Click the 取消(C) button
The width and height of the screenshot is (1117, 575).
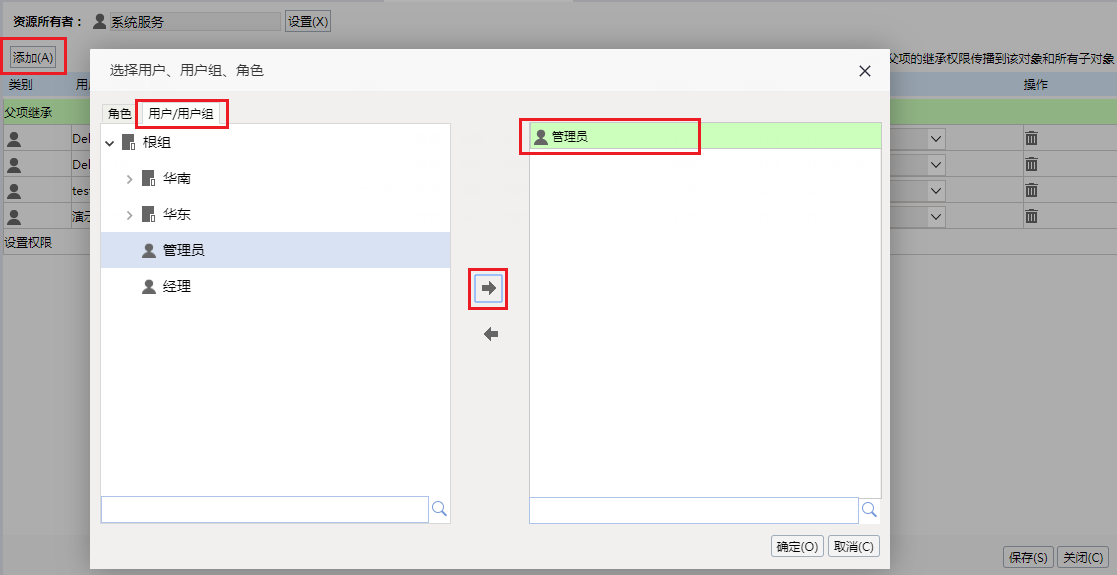point(853,546)
